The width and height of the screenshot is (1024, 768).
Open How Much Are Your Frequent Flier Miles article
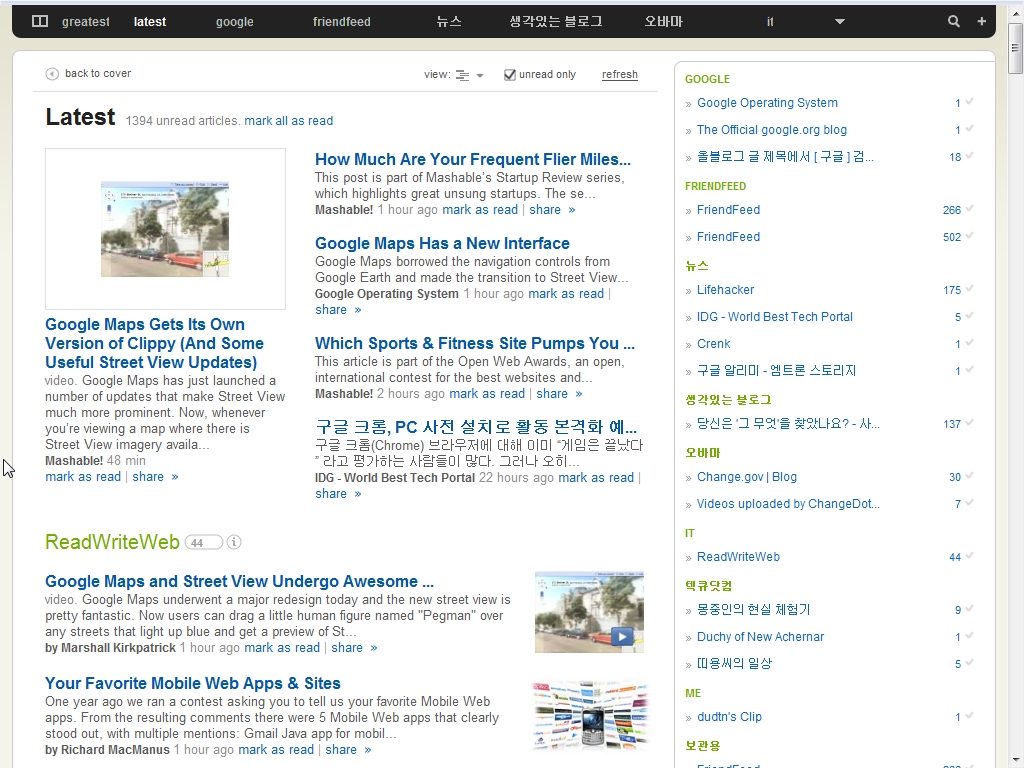473,159
